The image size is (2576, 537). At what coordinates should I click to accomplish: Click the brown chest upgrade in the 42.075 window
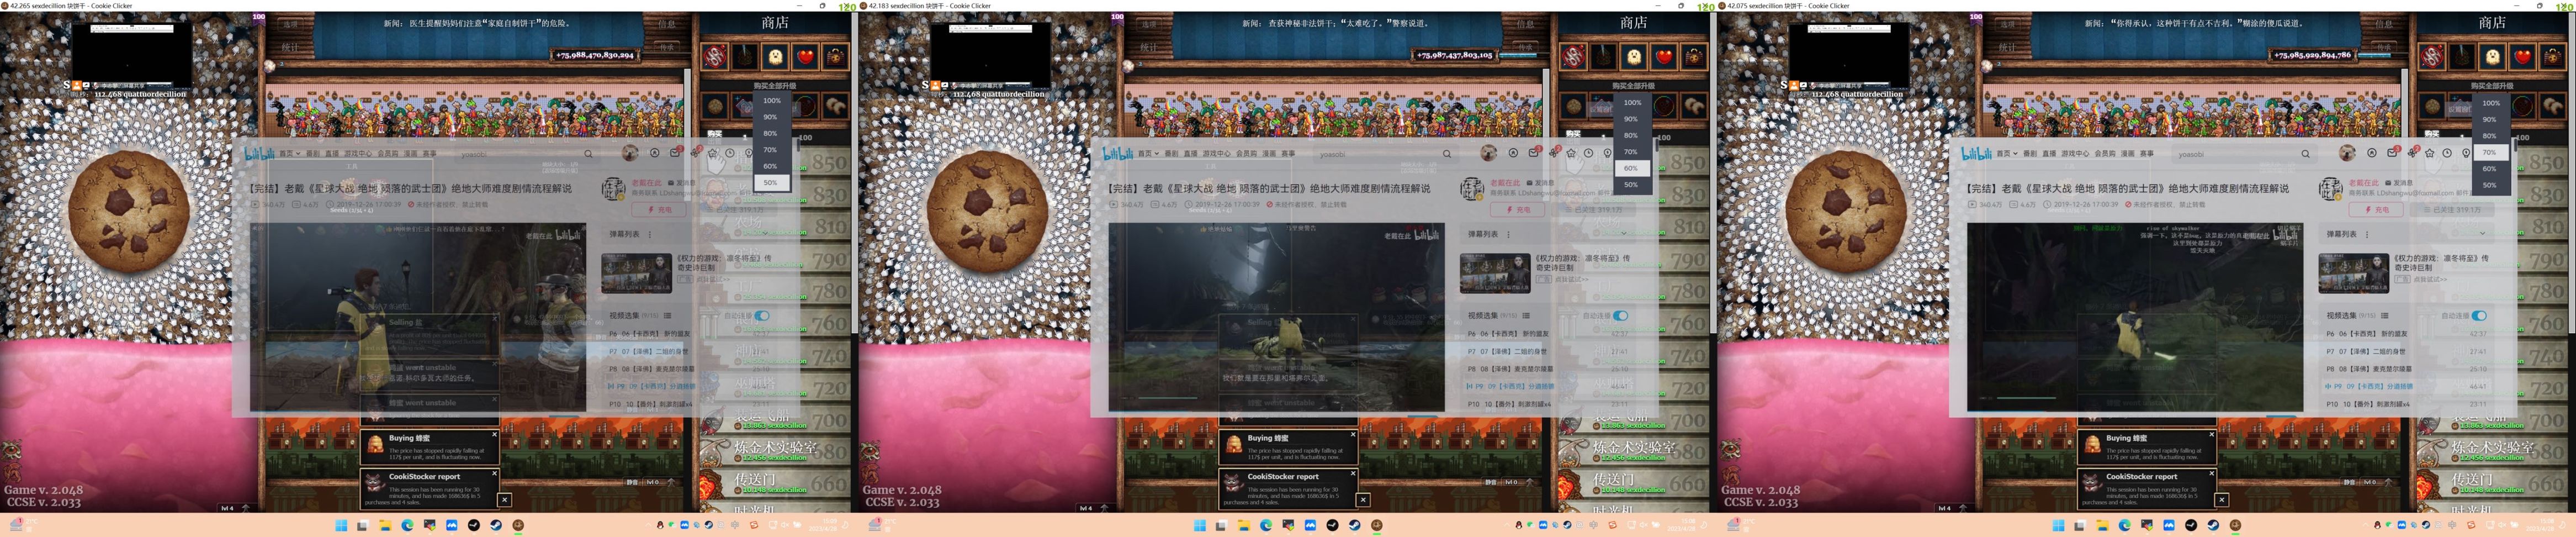pyautogui.click(x=2553, y=56)
